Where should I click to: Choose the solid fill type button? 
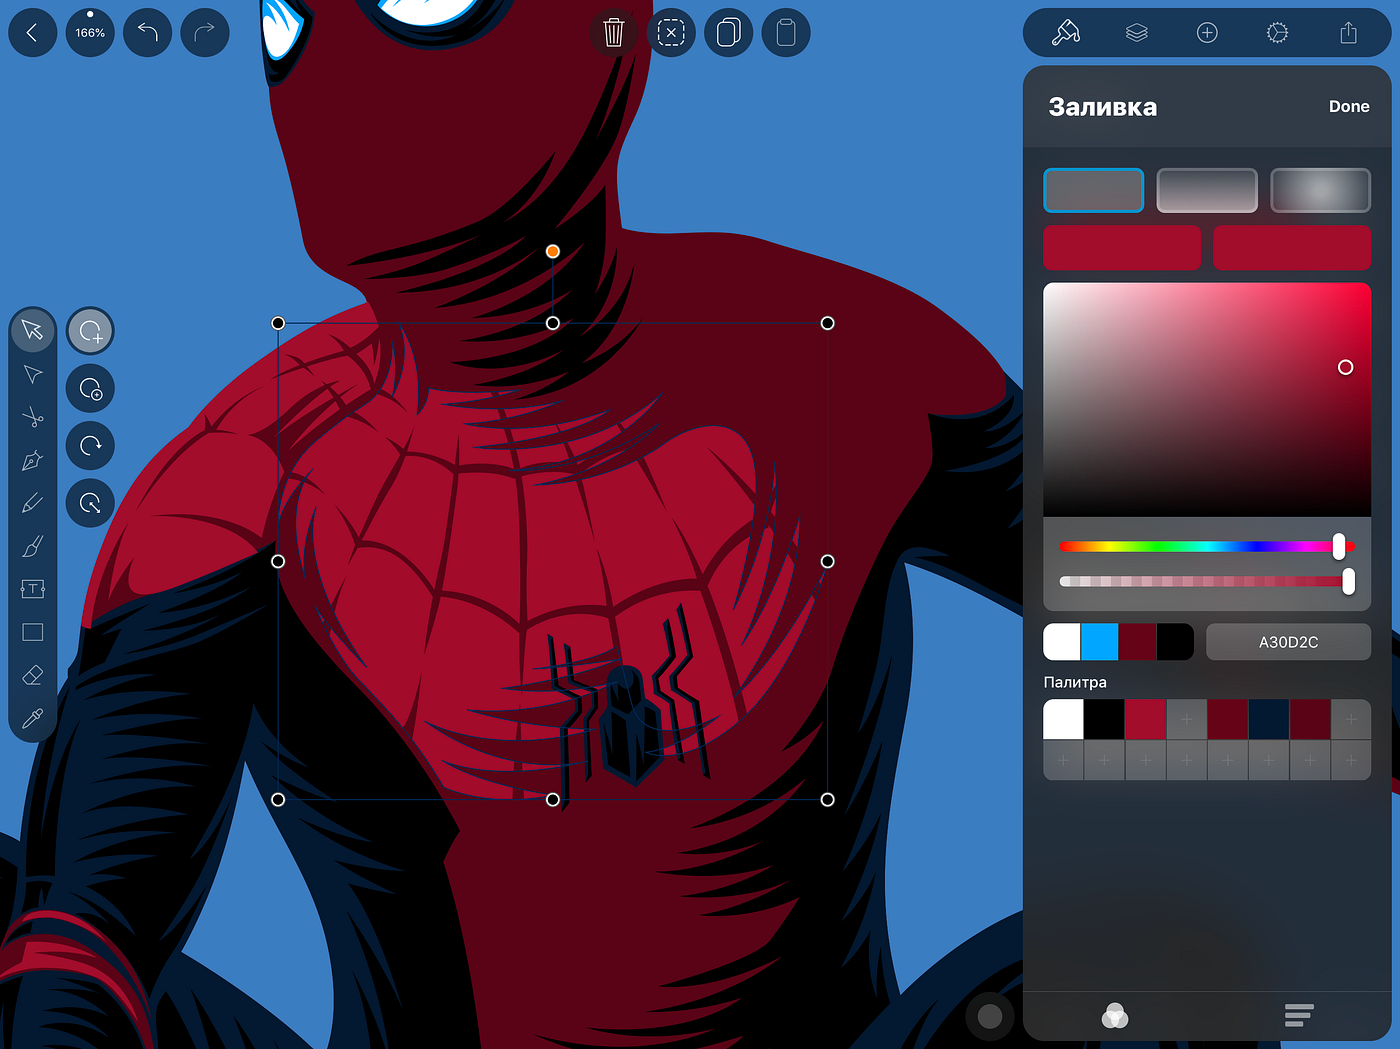[x=1093, y=190]
